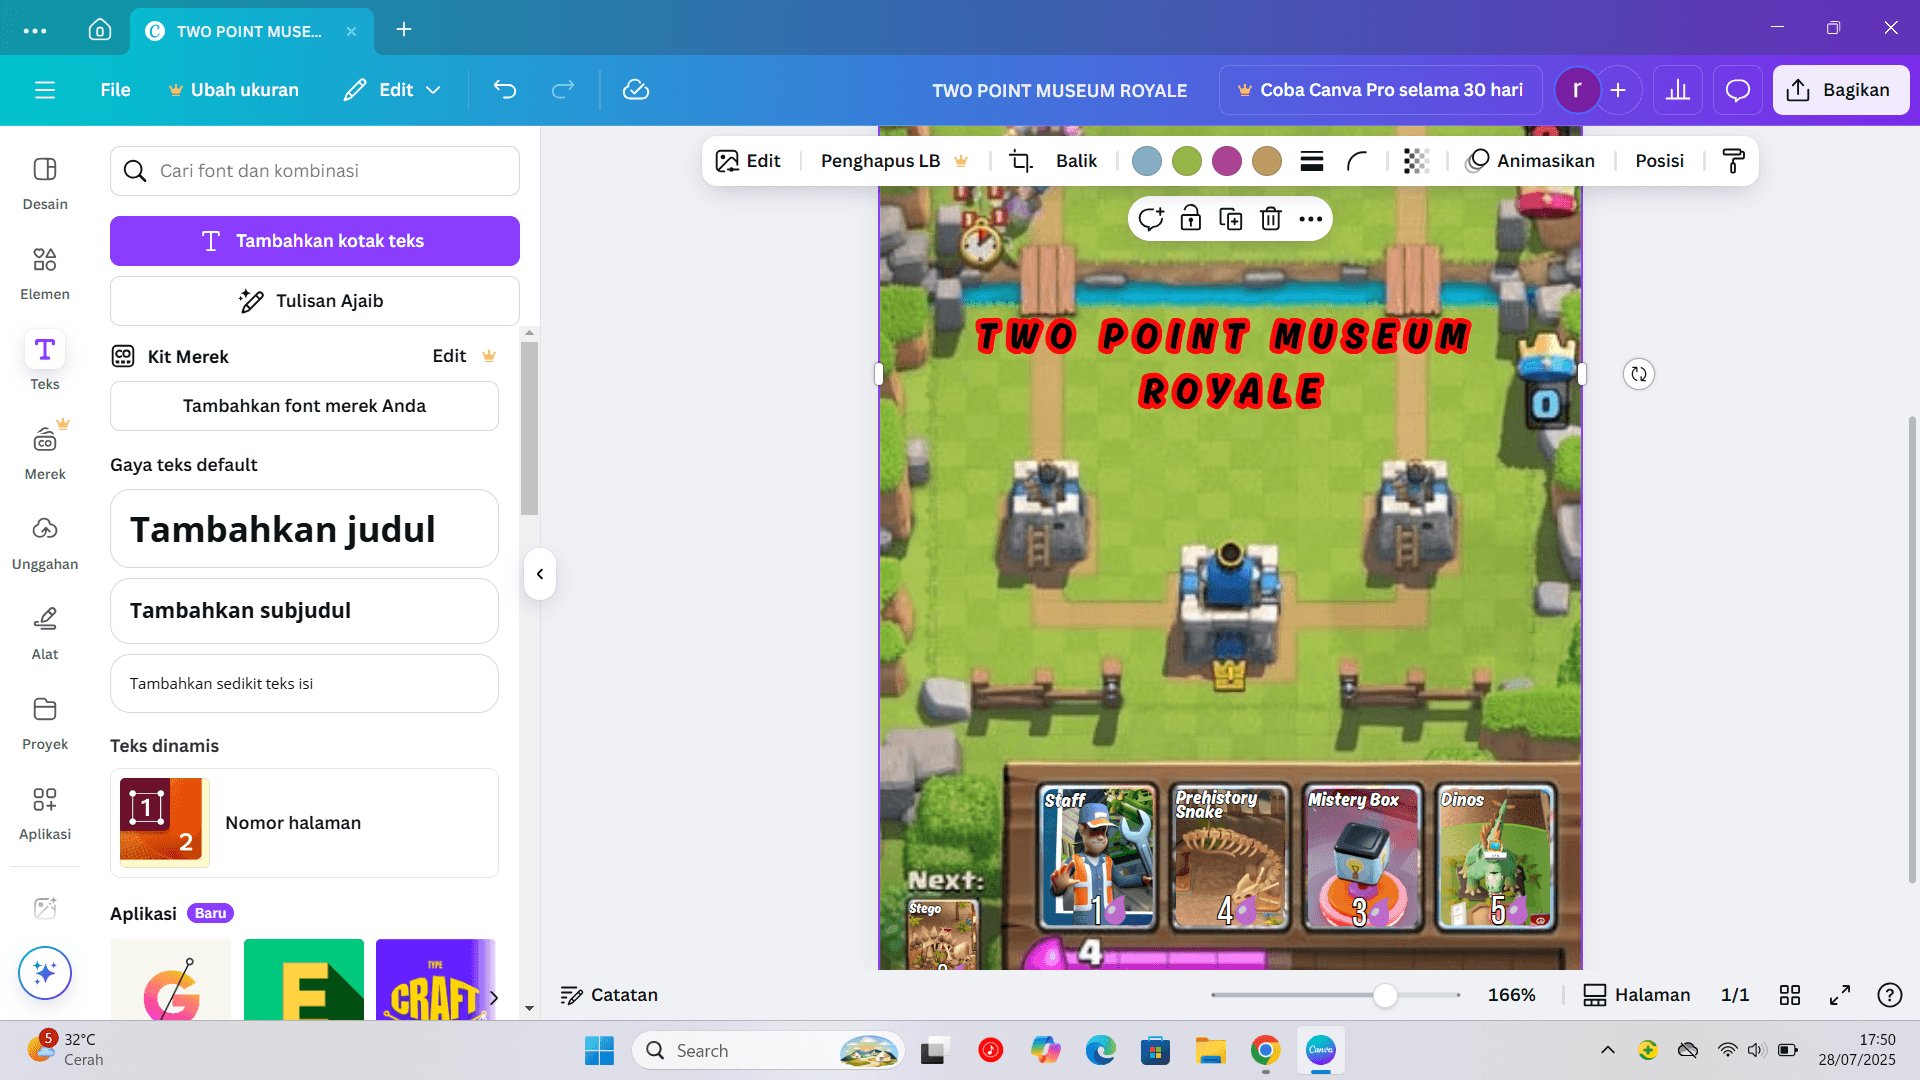Click the font search input field
This screenshot has height=1080, width=1920.
click(x=315, y=171)
